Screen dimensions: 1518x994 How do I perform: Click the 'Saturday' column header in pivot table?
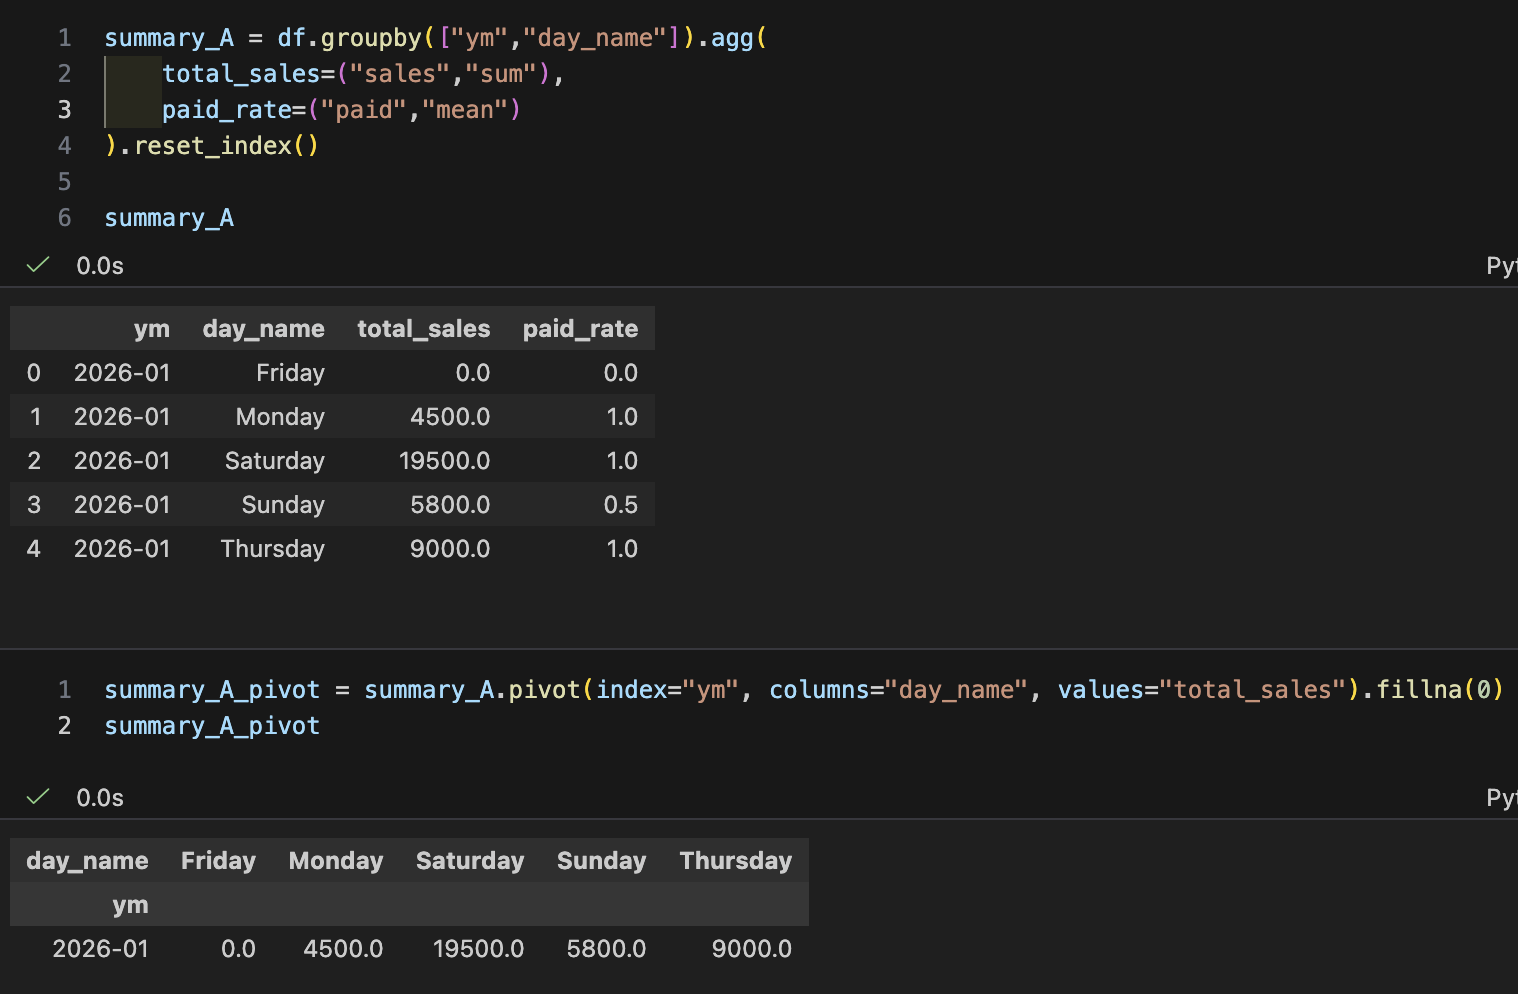(x=470, y=861)
